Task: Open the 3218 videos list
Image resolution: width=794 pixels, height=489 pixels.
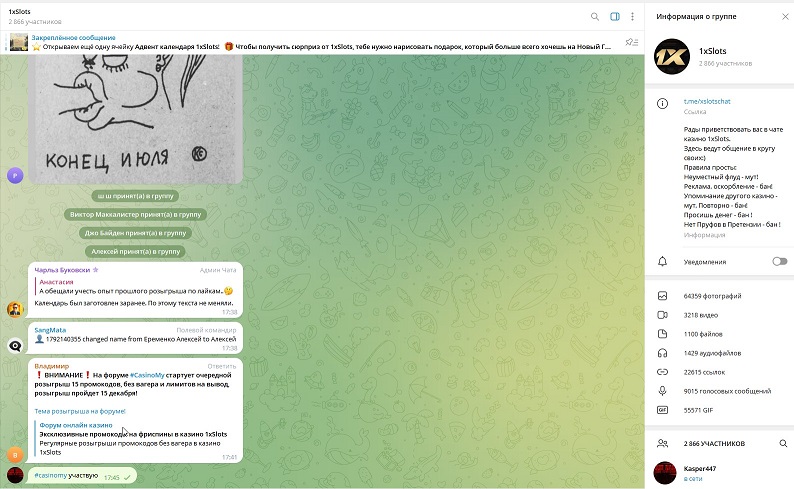Action: 701,315
